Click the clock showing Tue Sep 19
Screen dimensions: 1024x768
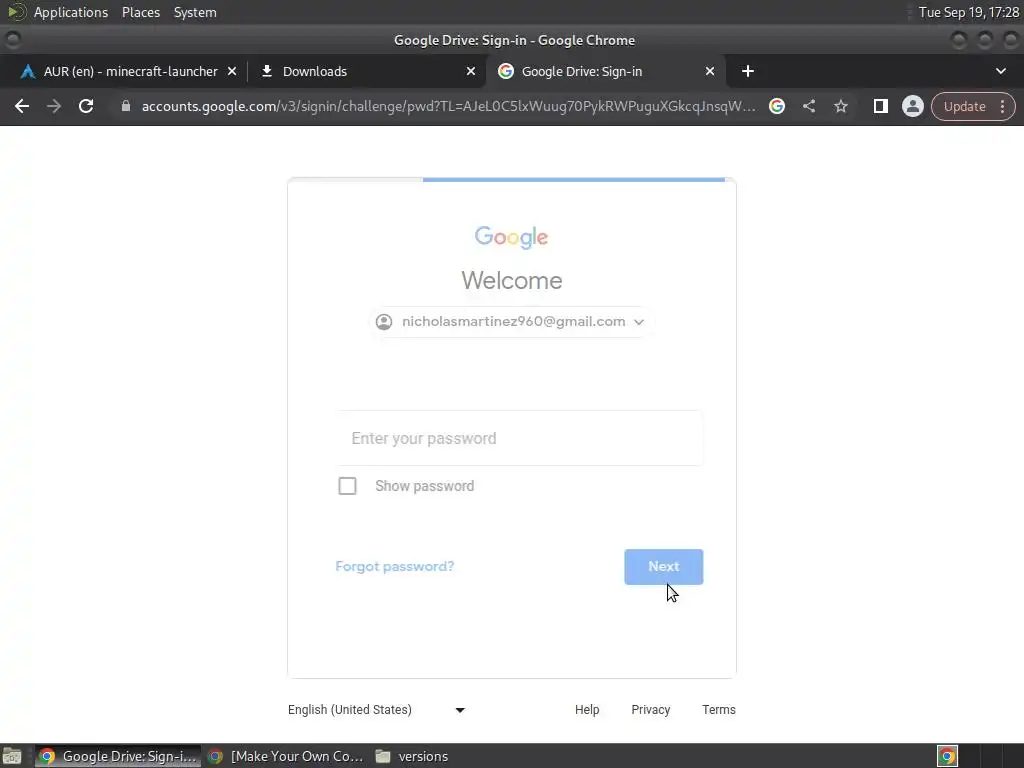pos(968,12)
